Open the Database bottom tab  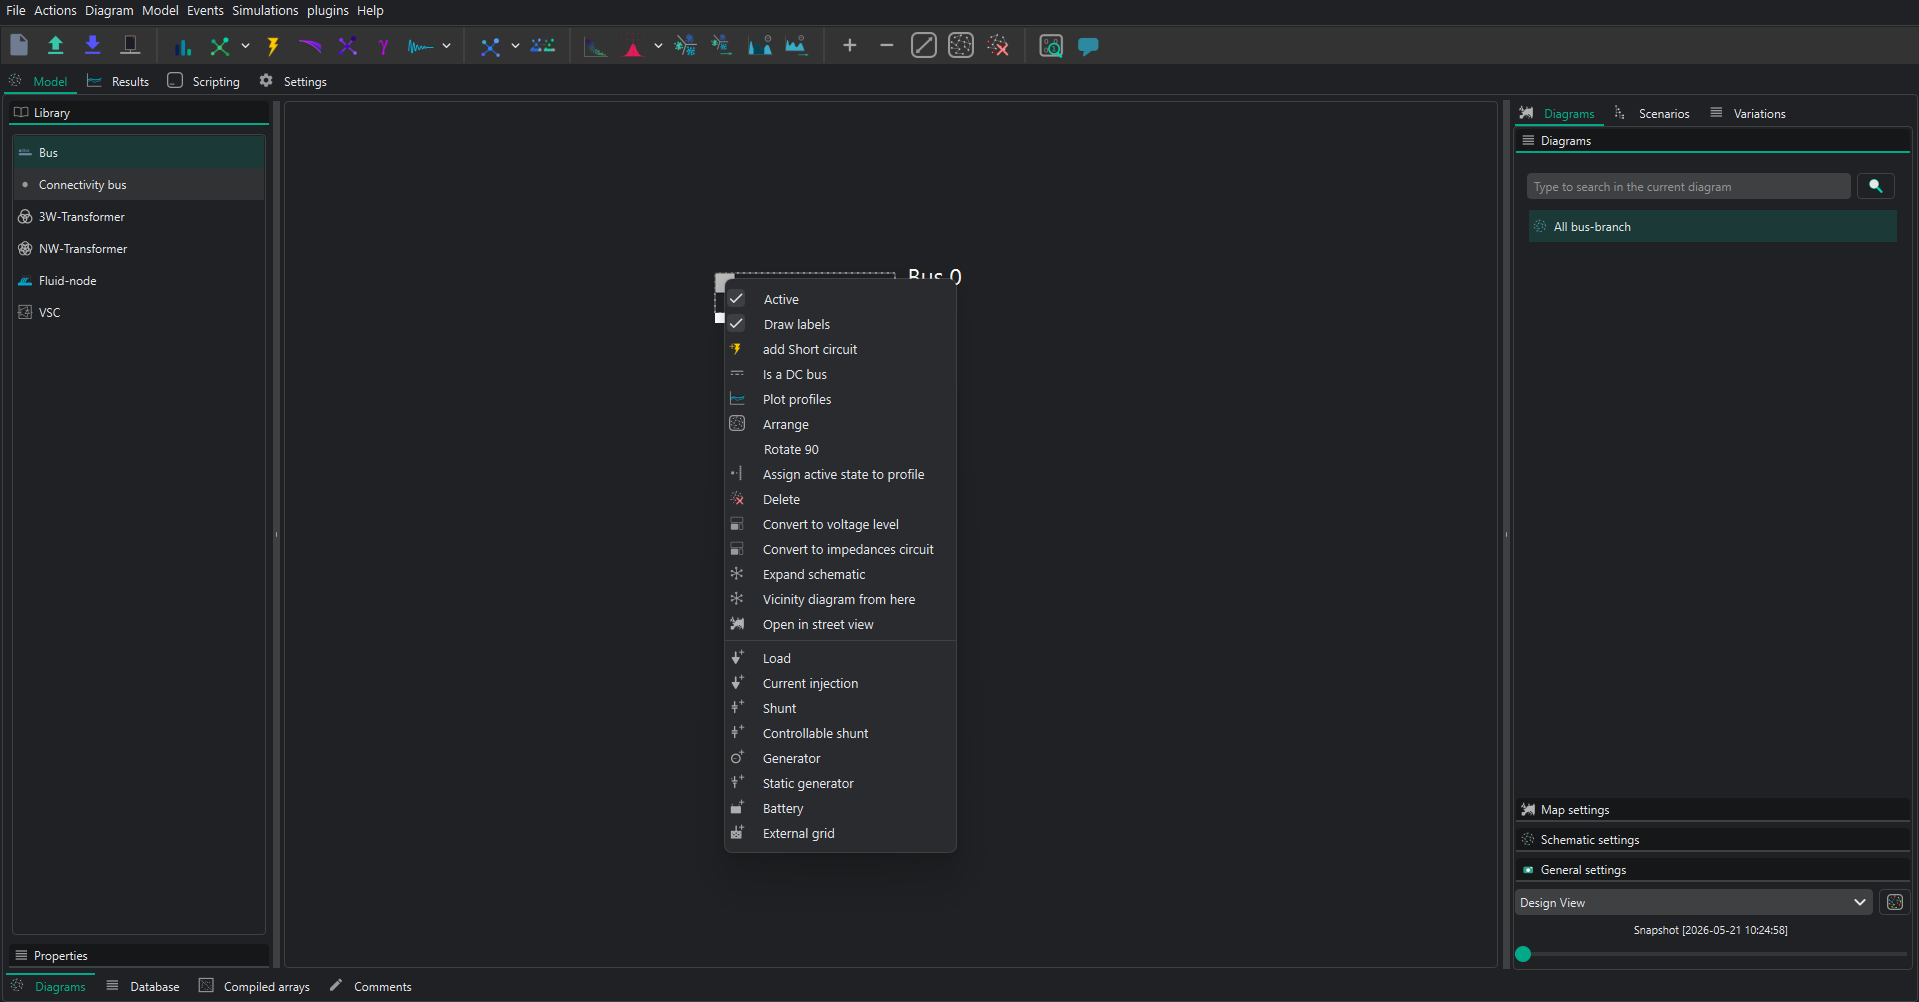(x=143, y=986)
